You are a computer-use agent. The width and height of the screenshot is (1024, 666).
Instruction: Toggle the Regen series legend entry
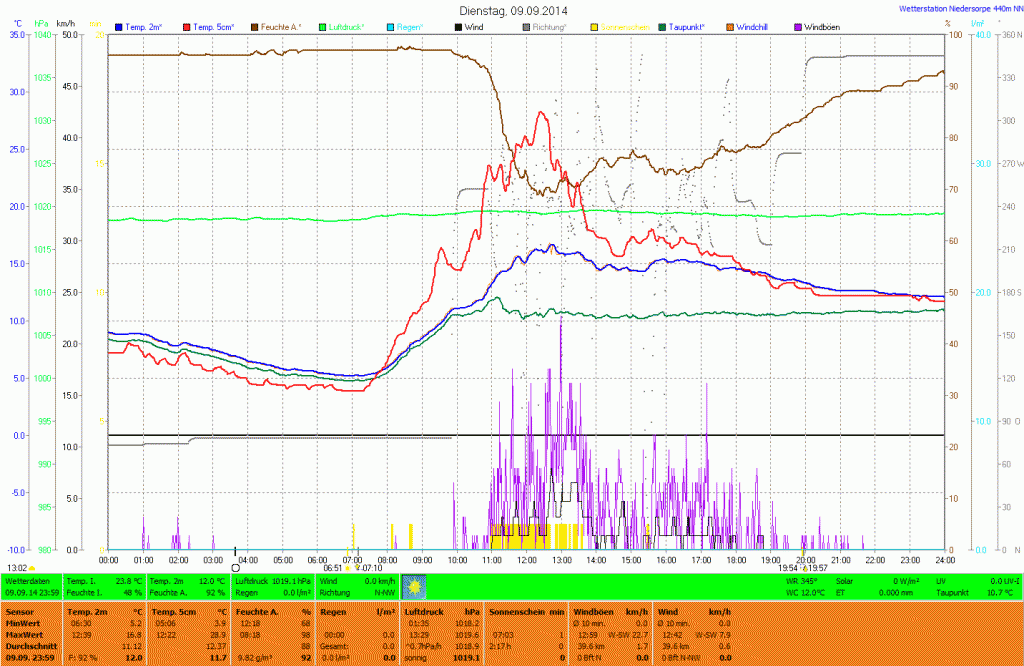(407, 25)
